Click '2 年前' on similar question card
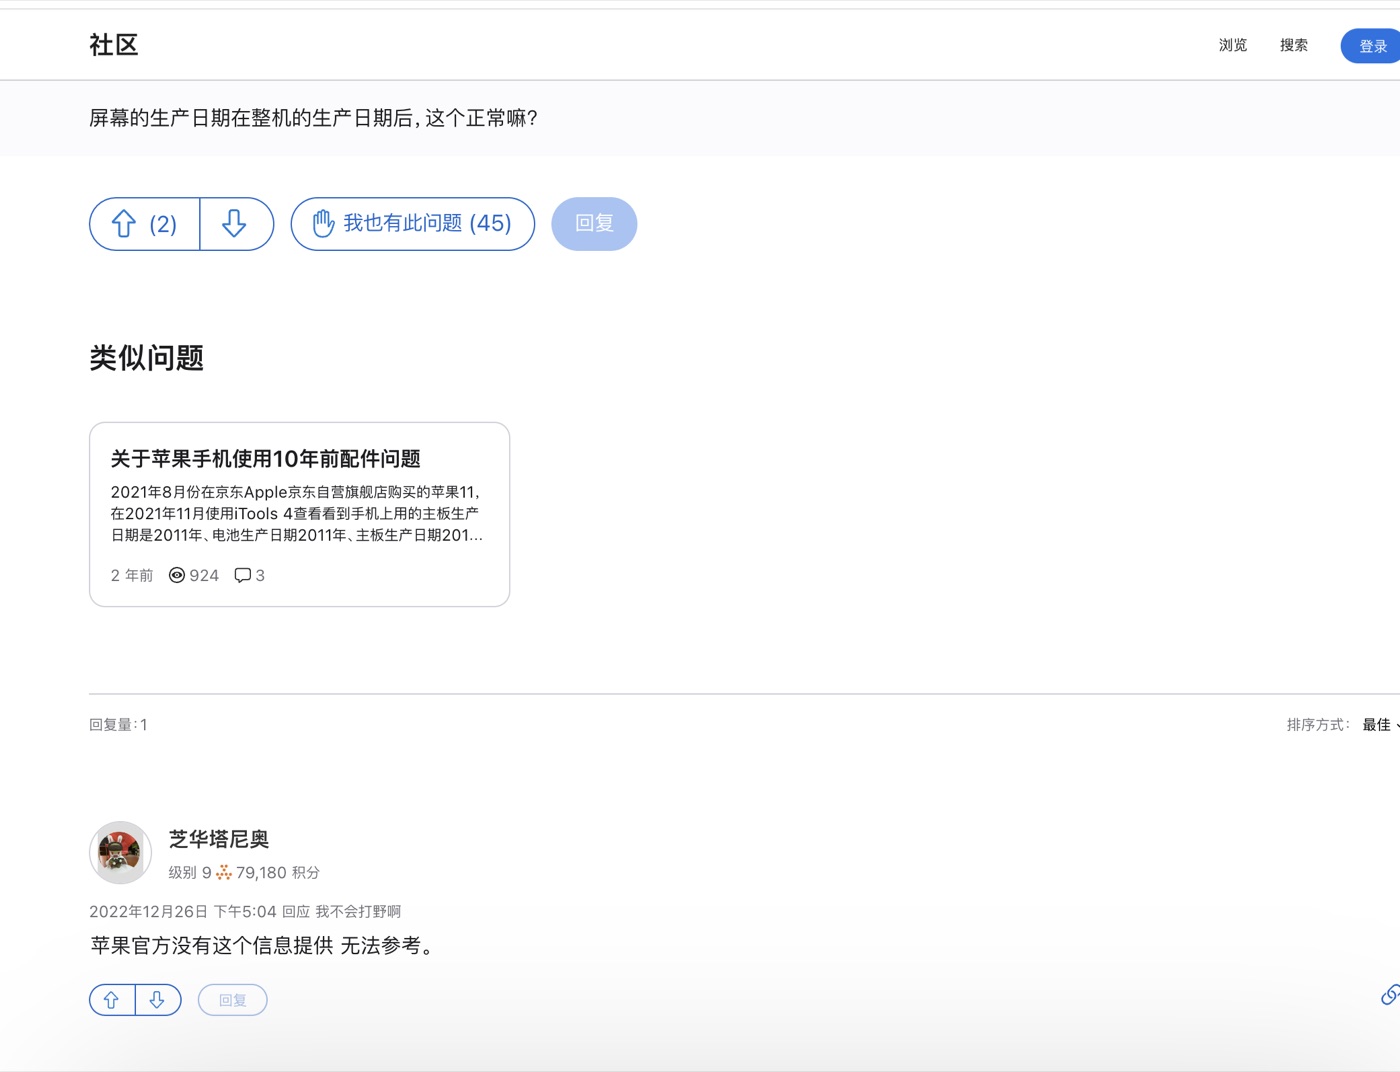The width and height of the screenshot is (1400, 1072). click(x=132, y=575)
